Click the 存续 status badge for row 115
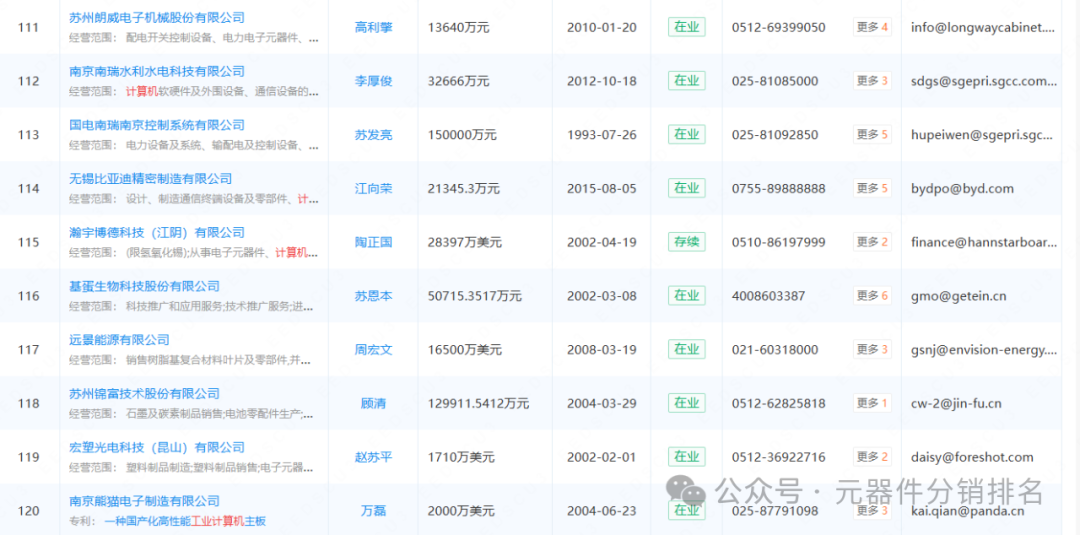This screenshot has height=535, width=1080. (687, 242)
